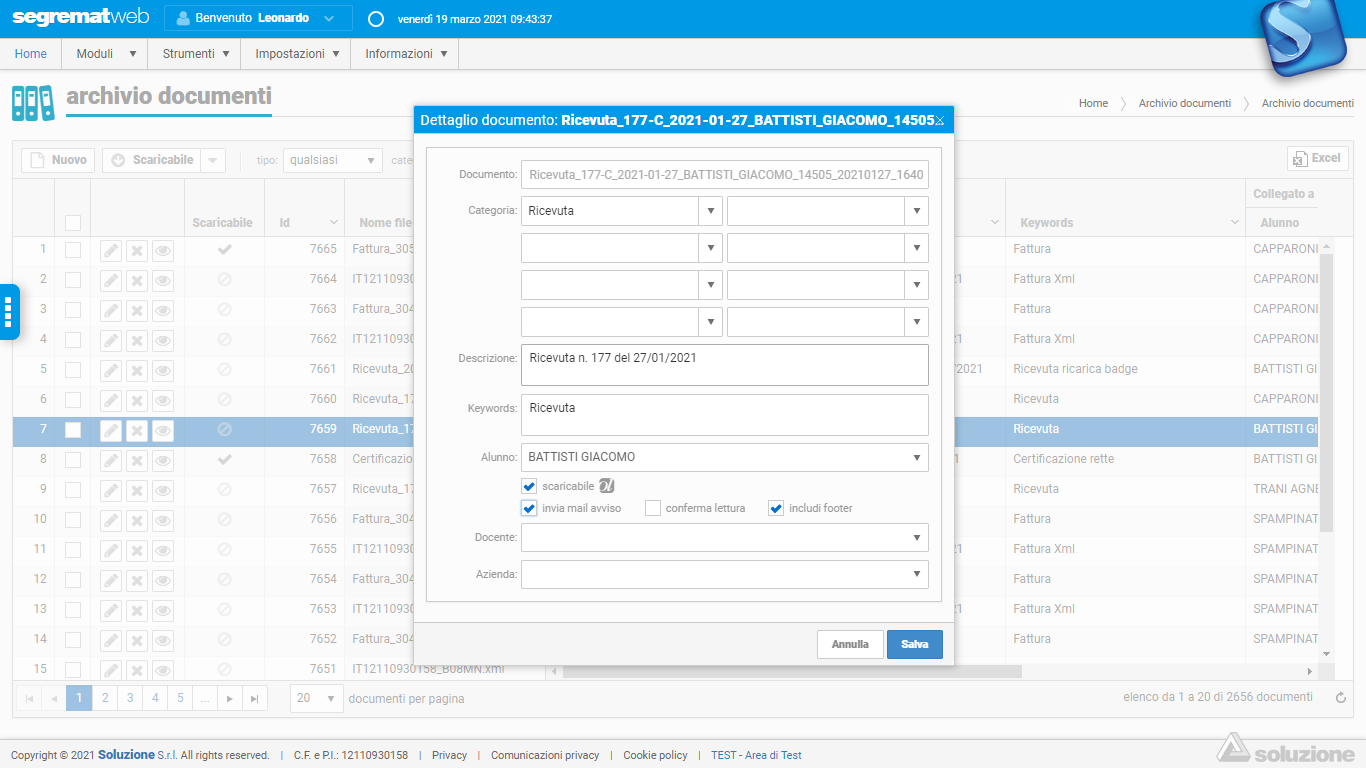Open the Docente dropdown
This screenshot has height=768, width=1366.
[x=725, y=537]
